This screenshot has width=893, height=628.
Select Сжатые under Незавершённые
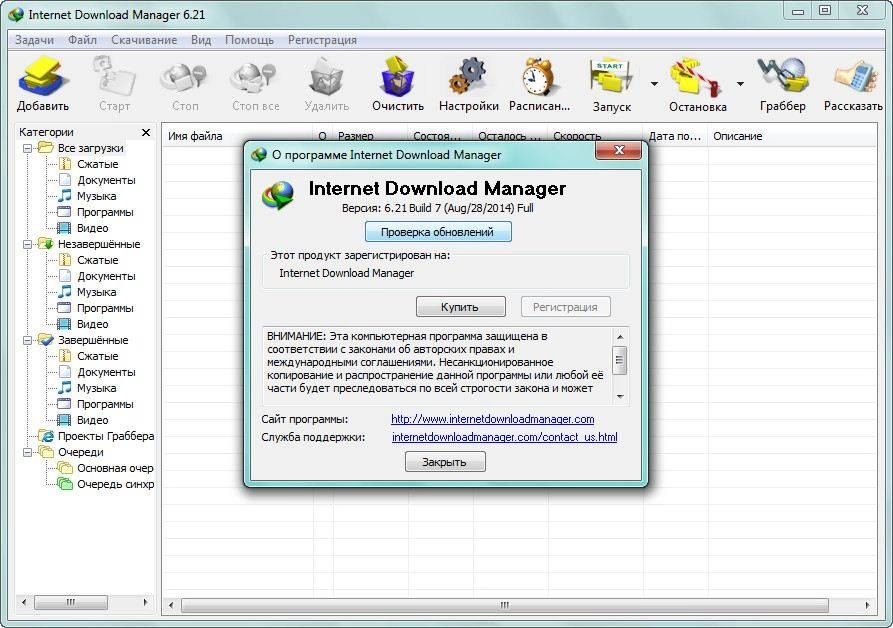coord(97,260)
